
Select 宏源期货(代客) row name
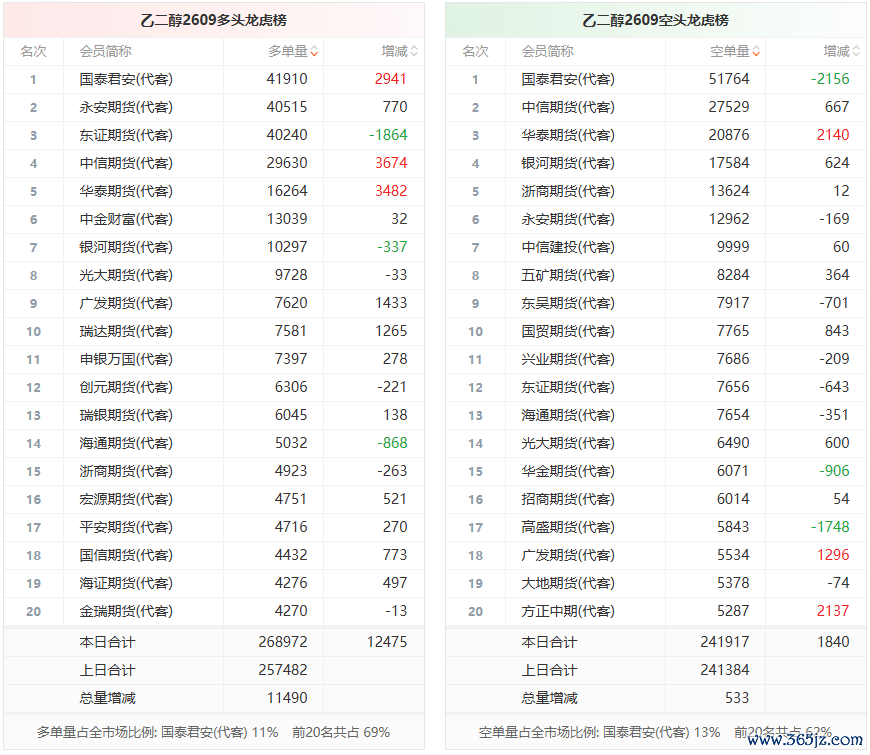coord(126,499)
